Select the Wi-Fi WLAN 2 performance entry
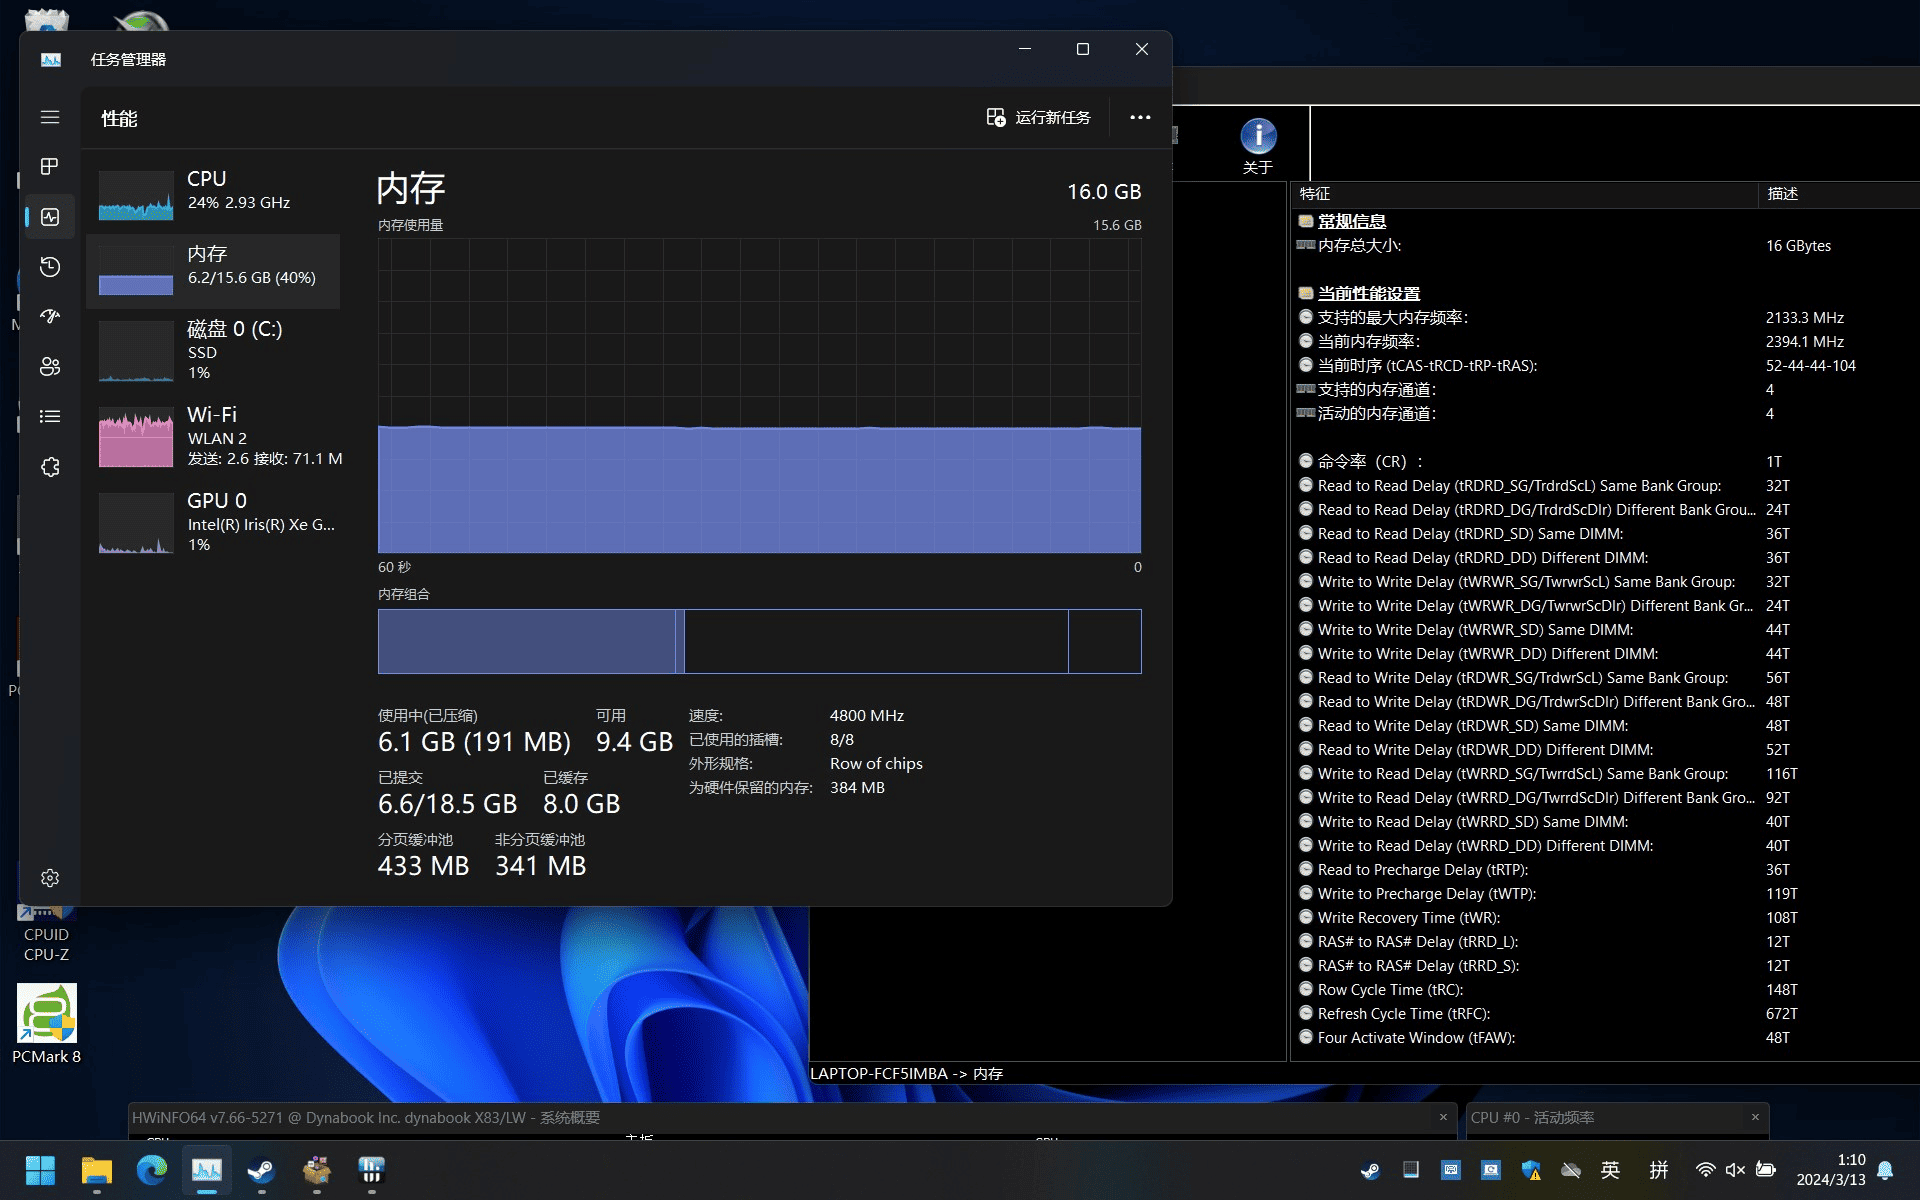 point(215,436)
